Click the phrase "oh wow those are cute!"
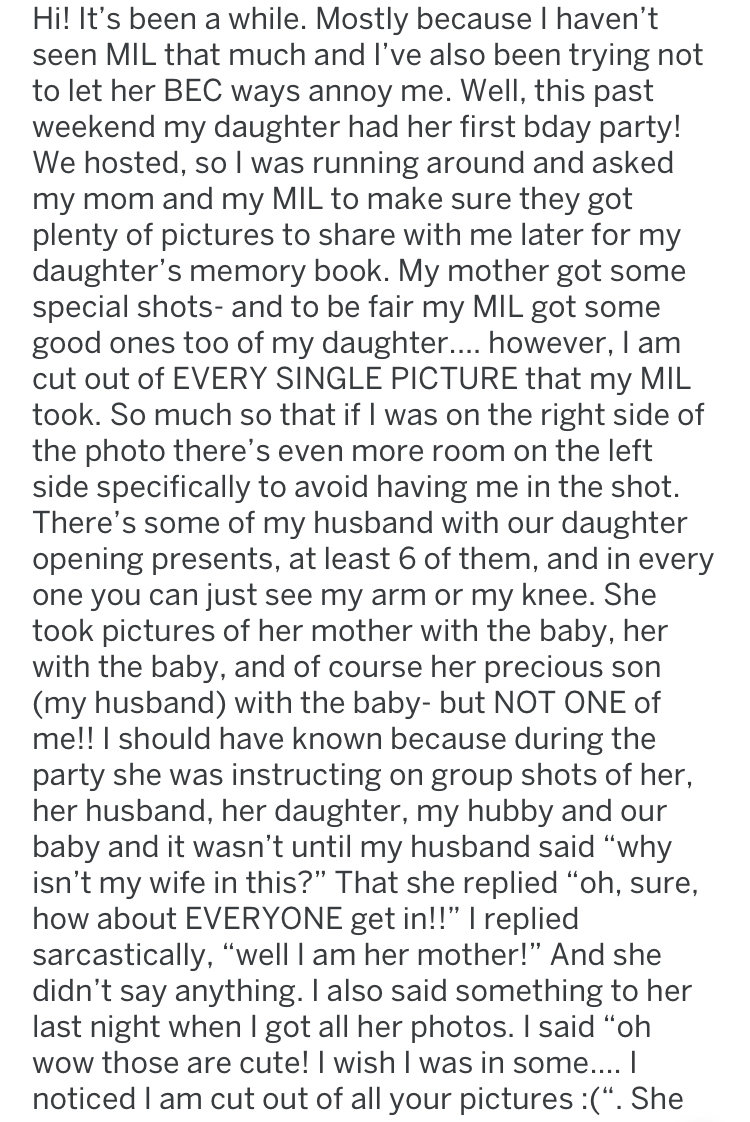 click(341, 1045)
